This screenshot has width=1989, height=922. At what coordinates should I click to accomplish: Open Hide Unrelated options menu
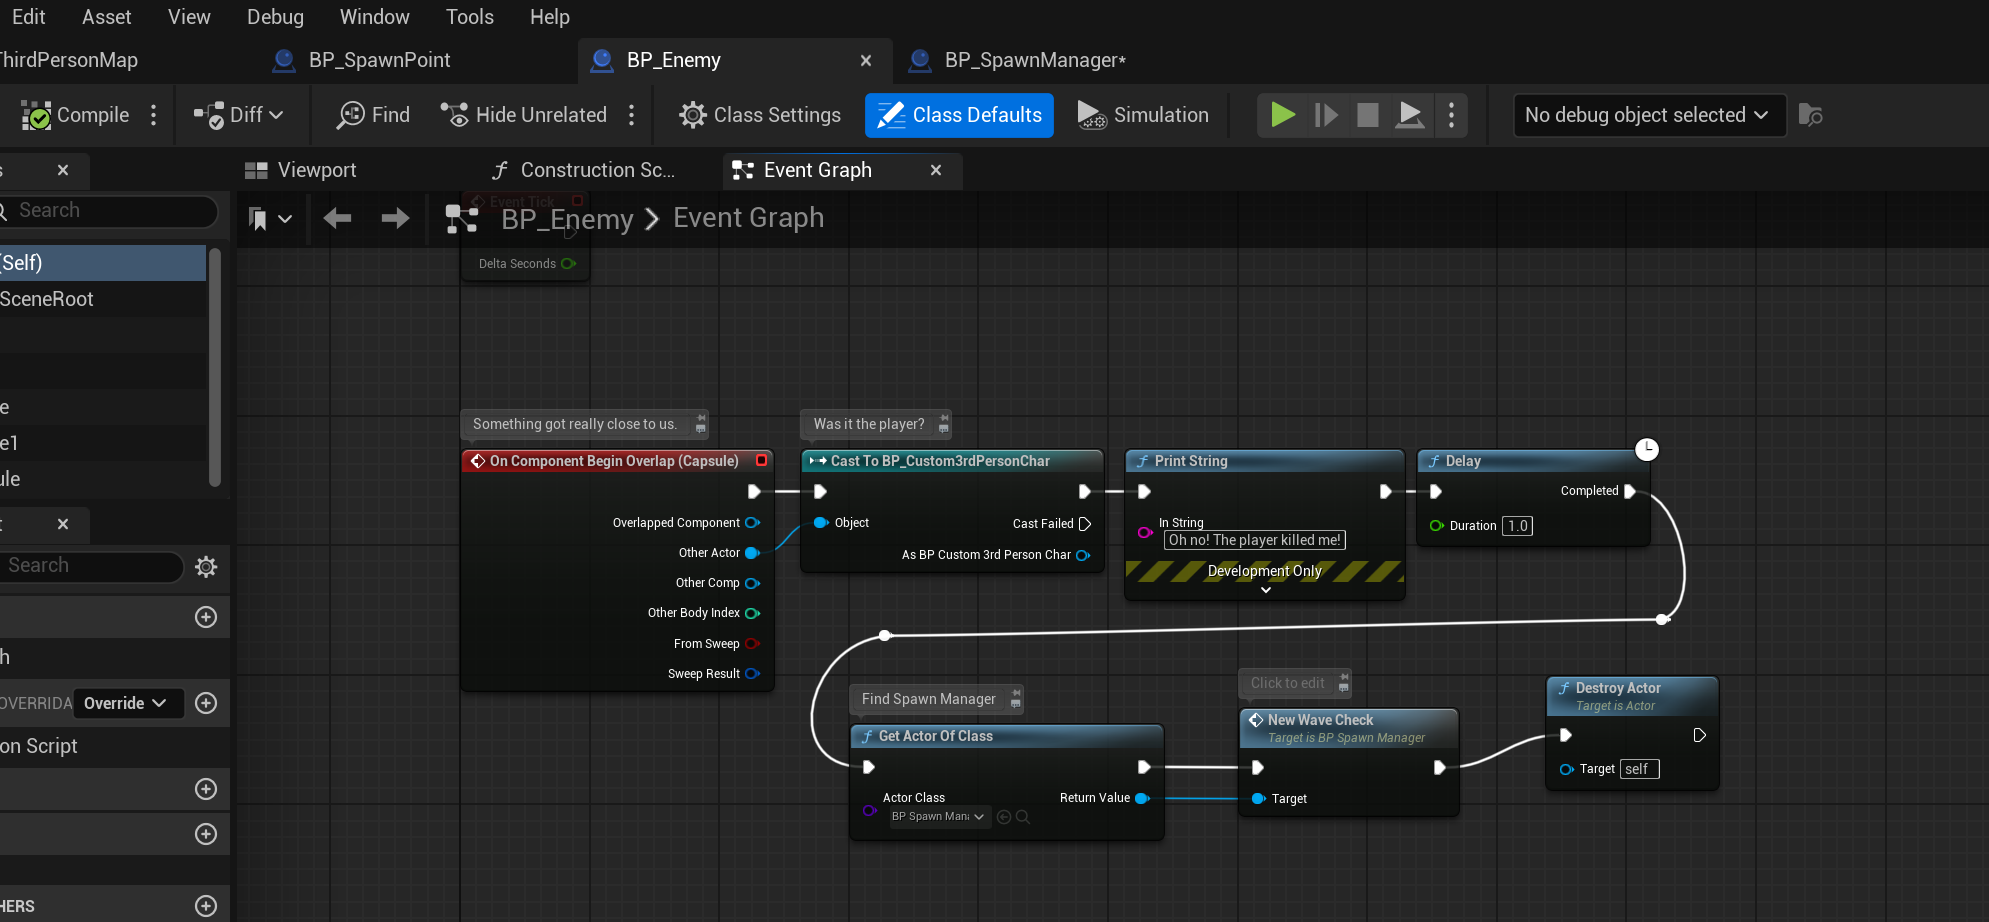click(631, 115)
